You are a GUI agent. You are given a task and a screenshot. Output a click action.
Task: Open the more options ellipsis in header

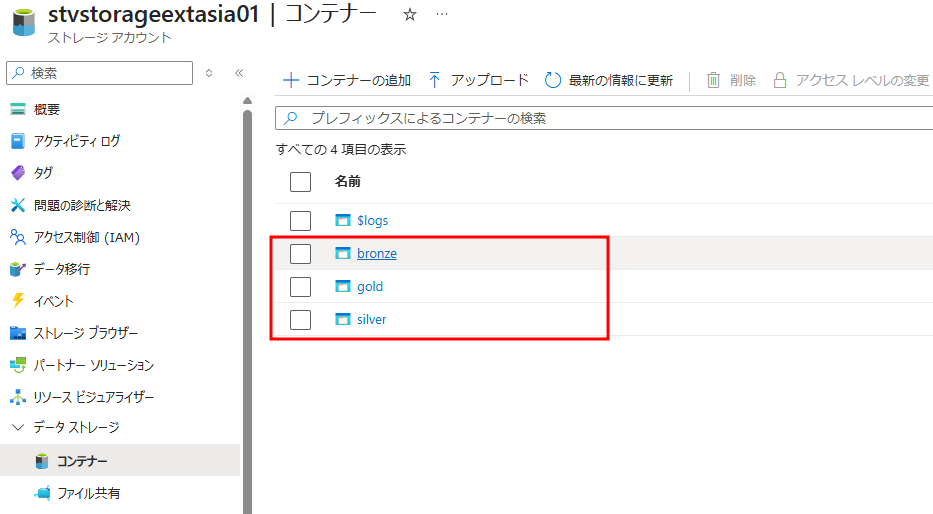tap(442, 15)
